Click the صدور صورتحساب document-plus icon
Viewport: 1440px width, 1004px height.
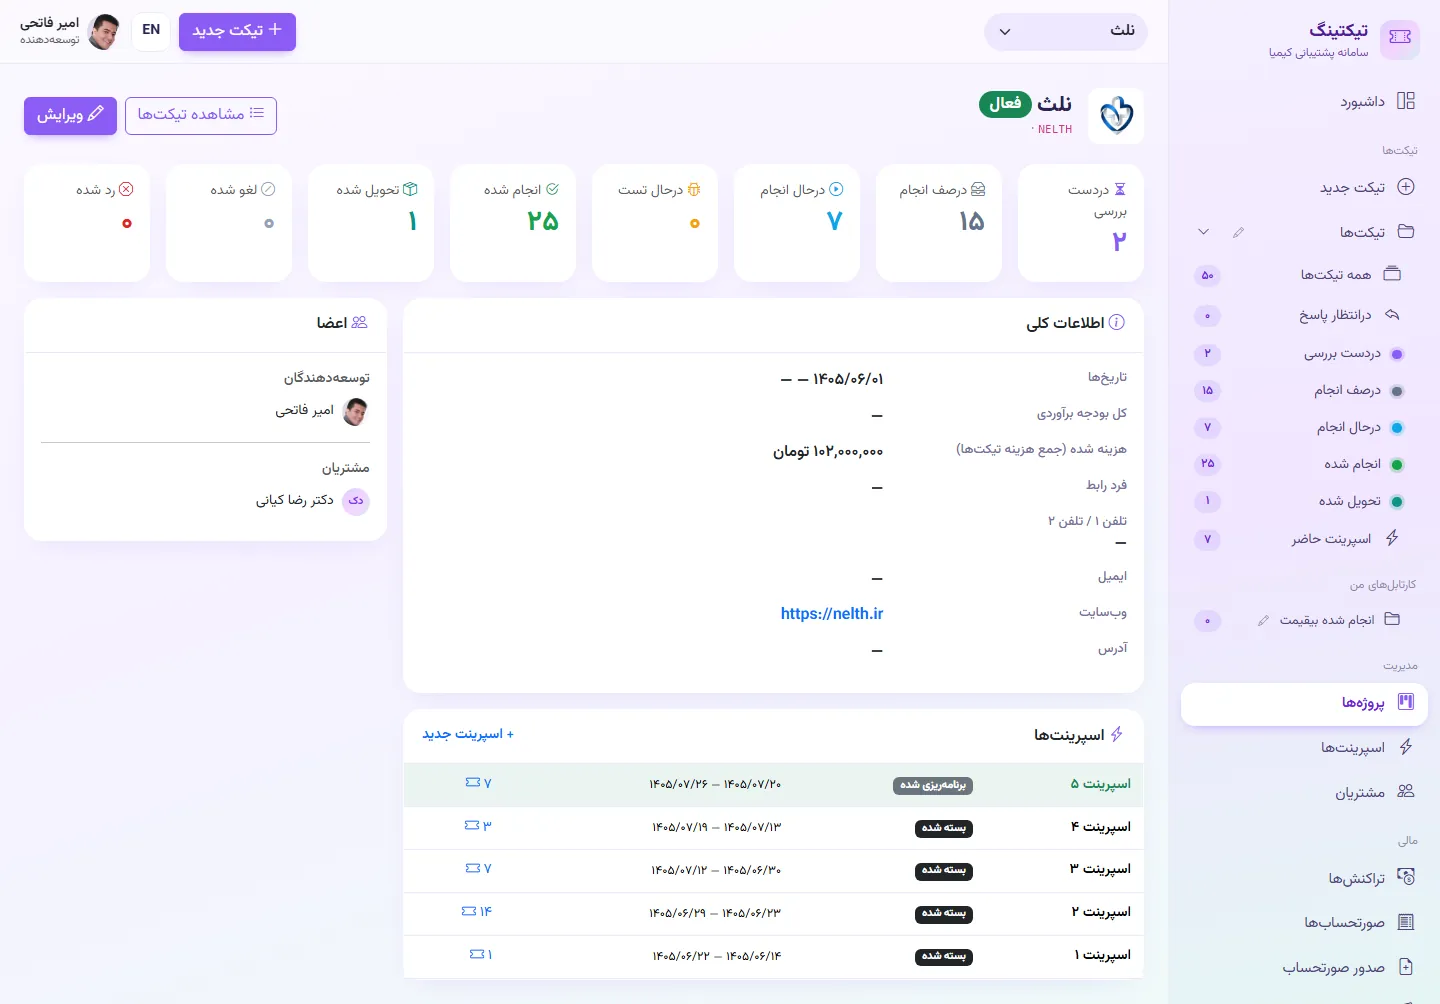click(1406, 967)
